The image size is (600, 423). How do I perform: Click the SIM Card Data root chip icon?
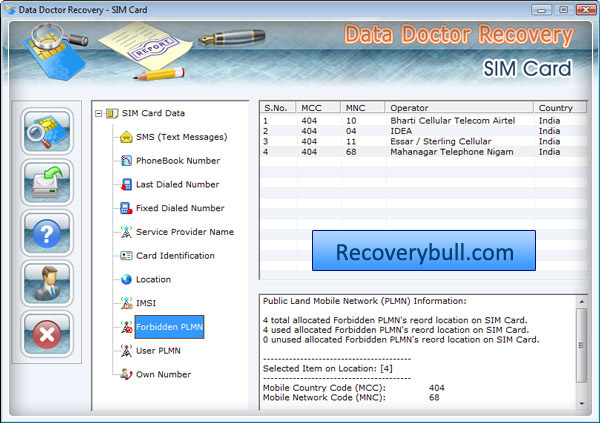pos(111,113)
